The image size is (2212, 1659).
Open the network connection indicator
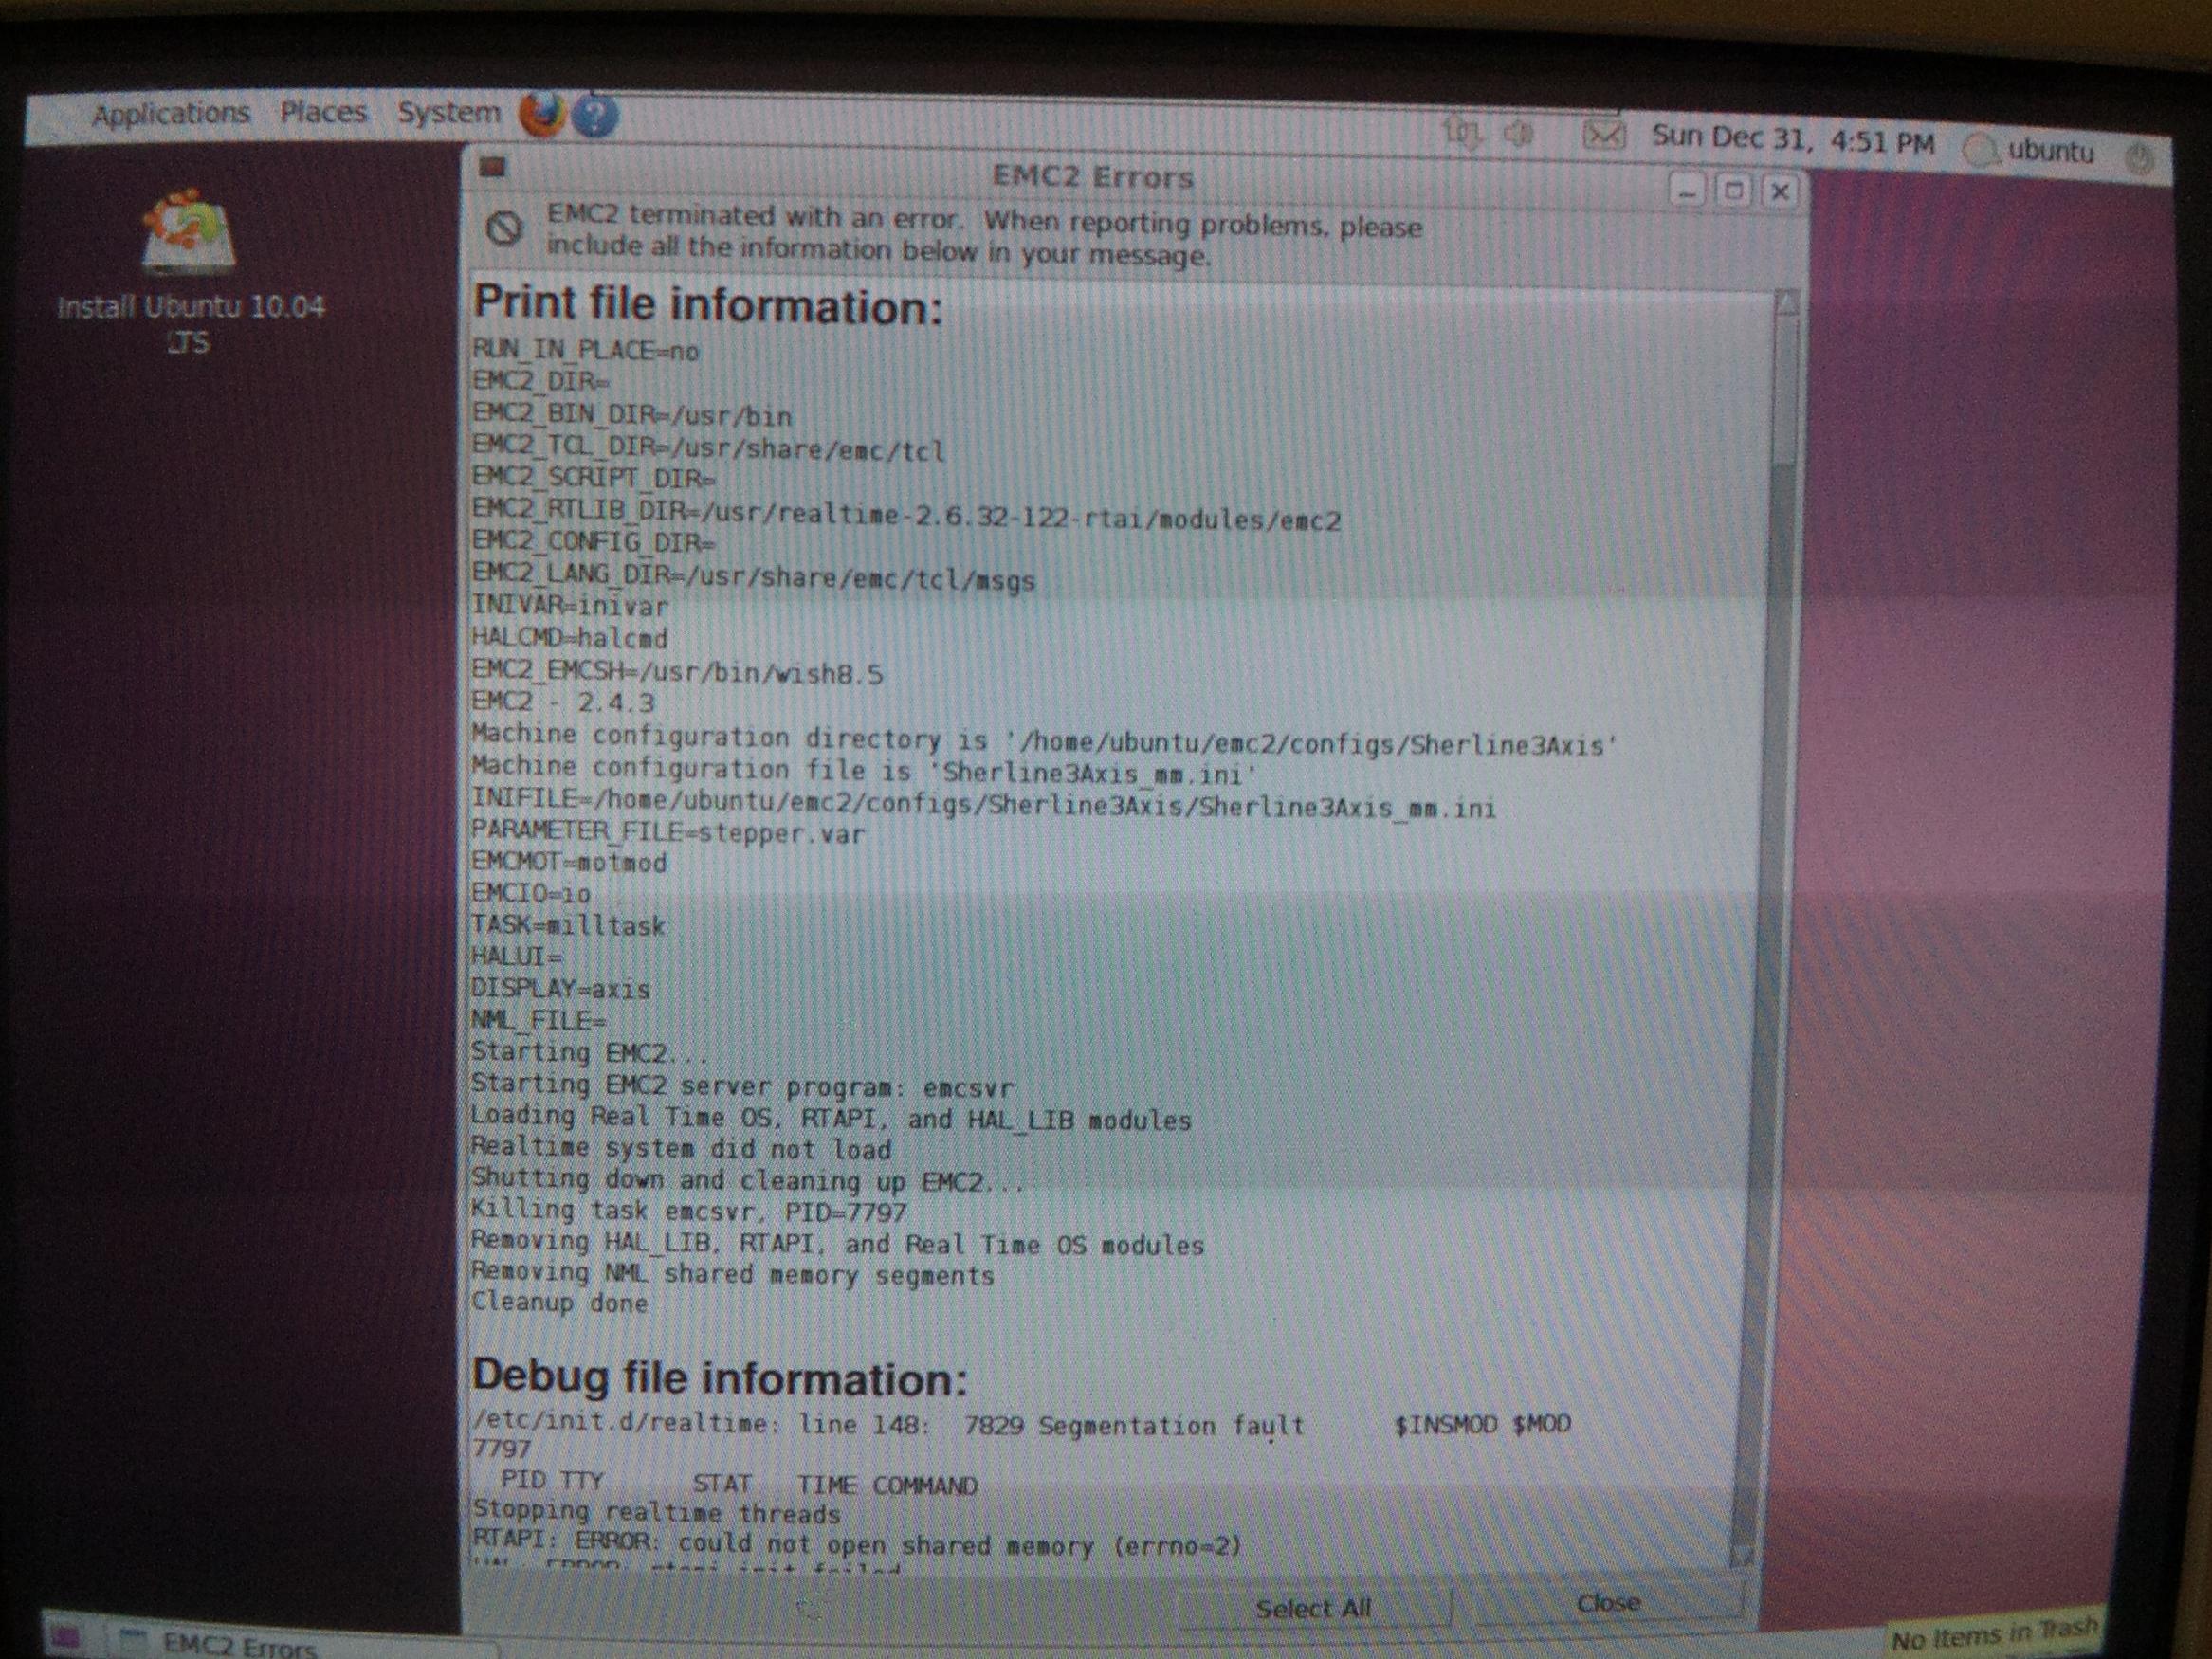coord(1463,131)
